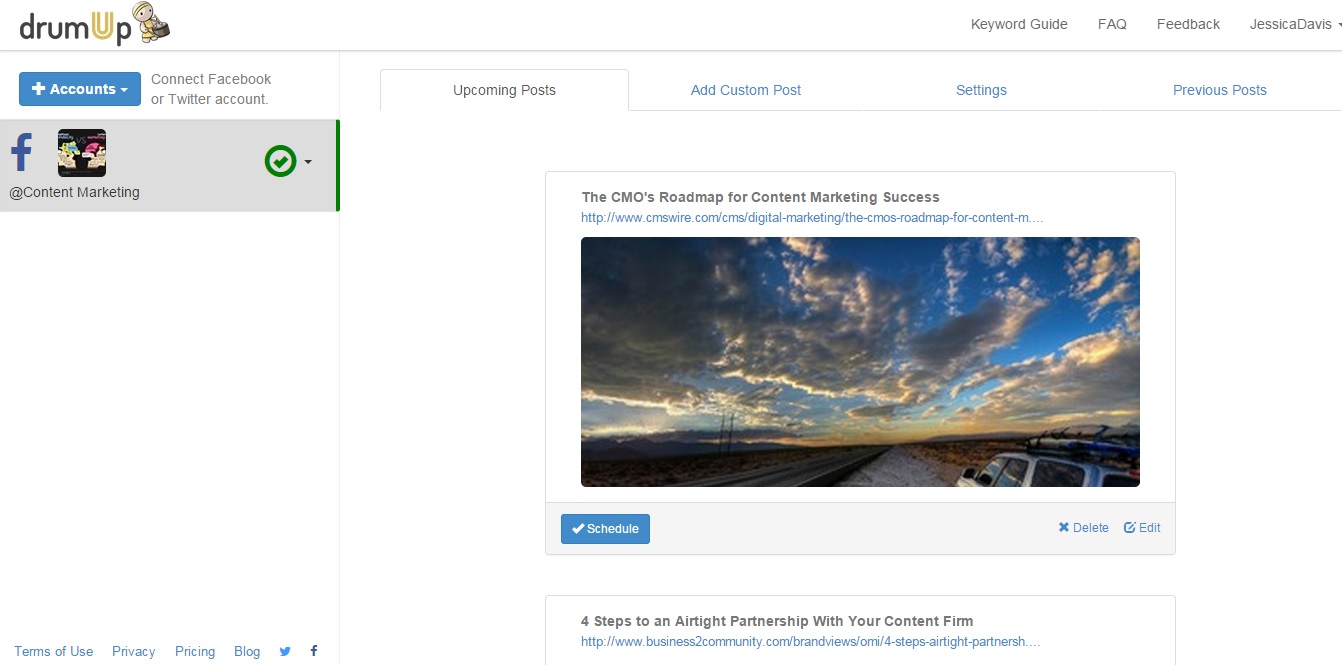The height and width of the screenshot is (665, 1342).
Task: Open the Keyword Guide link
Action: click(x=1019, y=24)
